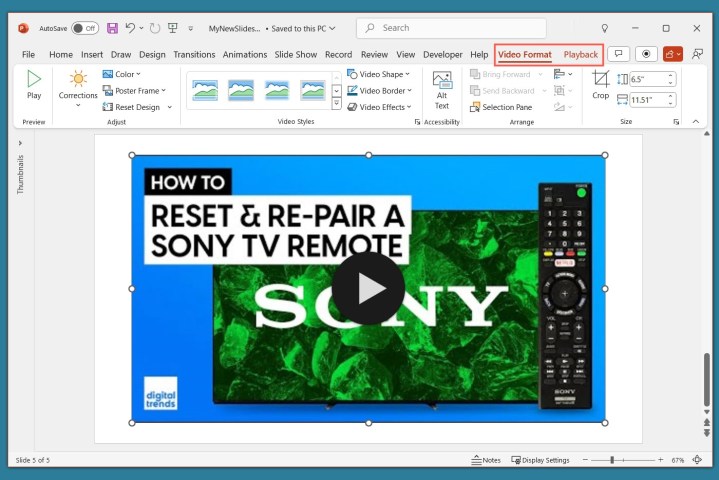This screenshot has height=480, width=719.
Task: Toggle the AutoSave switch
Action: (x=85, y=28)
